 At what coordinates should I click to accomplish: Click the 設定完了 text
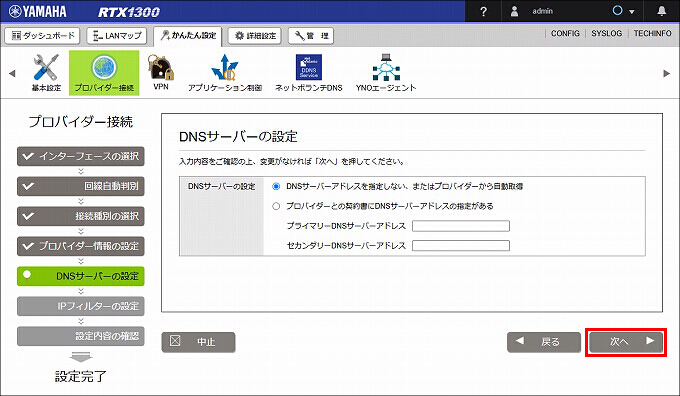(81, 376)
